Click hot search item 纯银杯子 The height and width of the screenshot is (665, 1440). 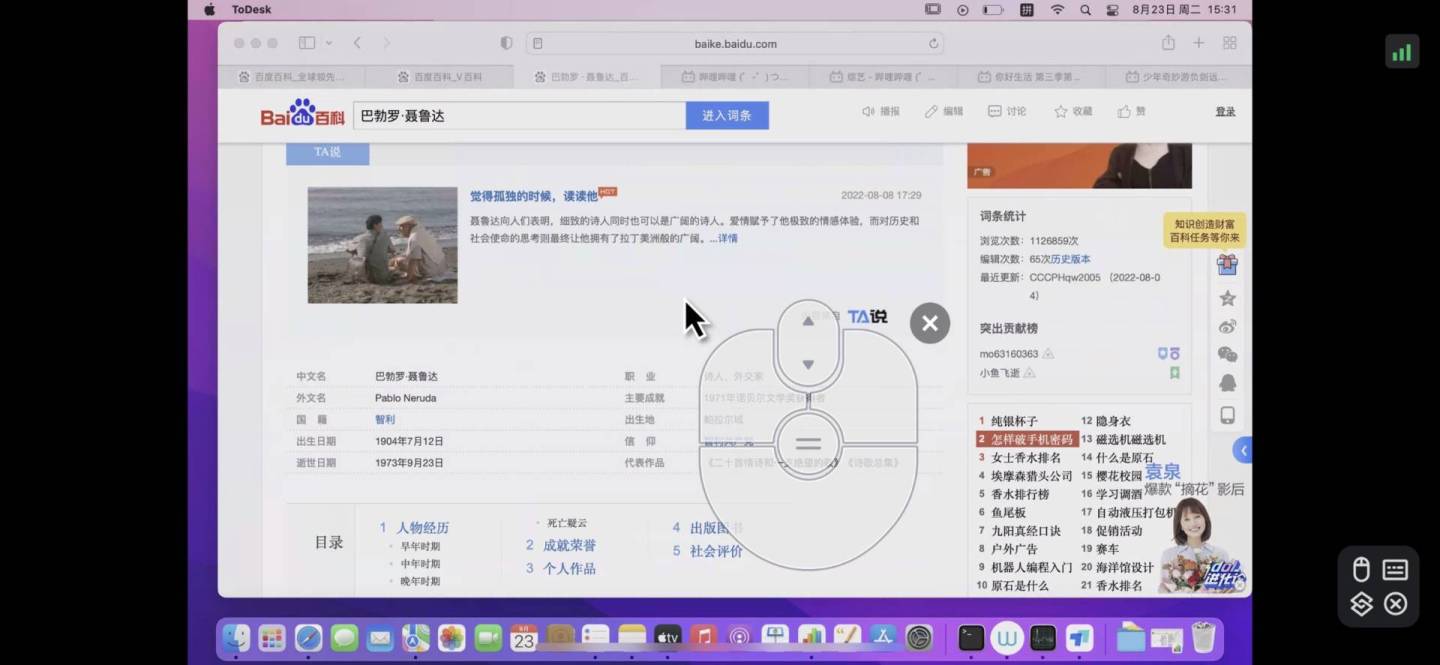click(1014, 422)
